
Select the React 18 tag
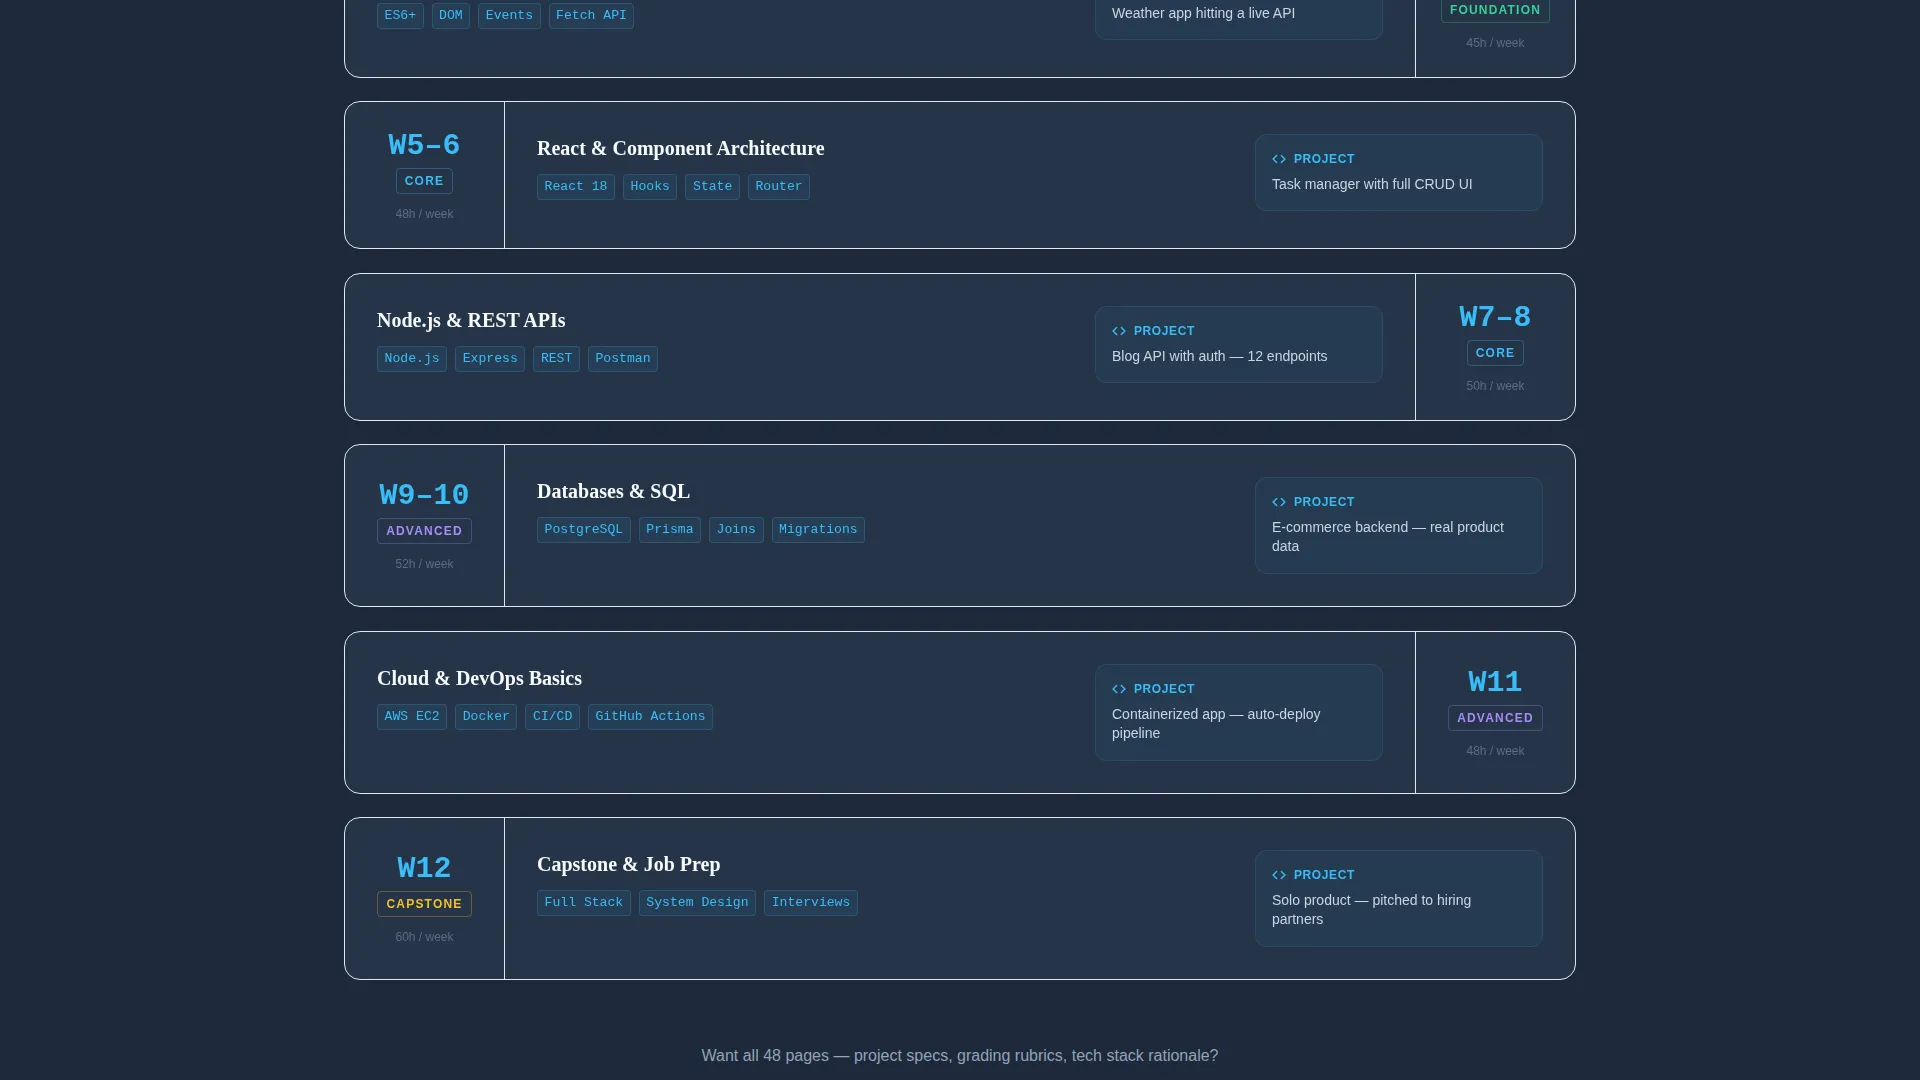tap(576, 187)
